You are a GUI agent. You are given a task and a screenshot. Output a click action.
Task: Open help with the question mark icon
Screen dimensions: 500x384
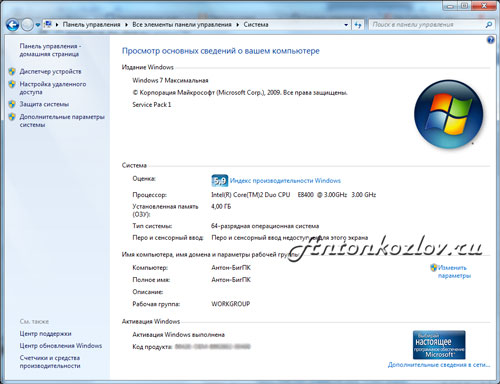point(490,40)
